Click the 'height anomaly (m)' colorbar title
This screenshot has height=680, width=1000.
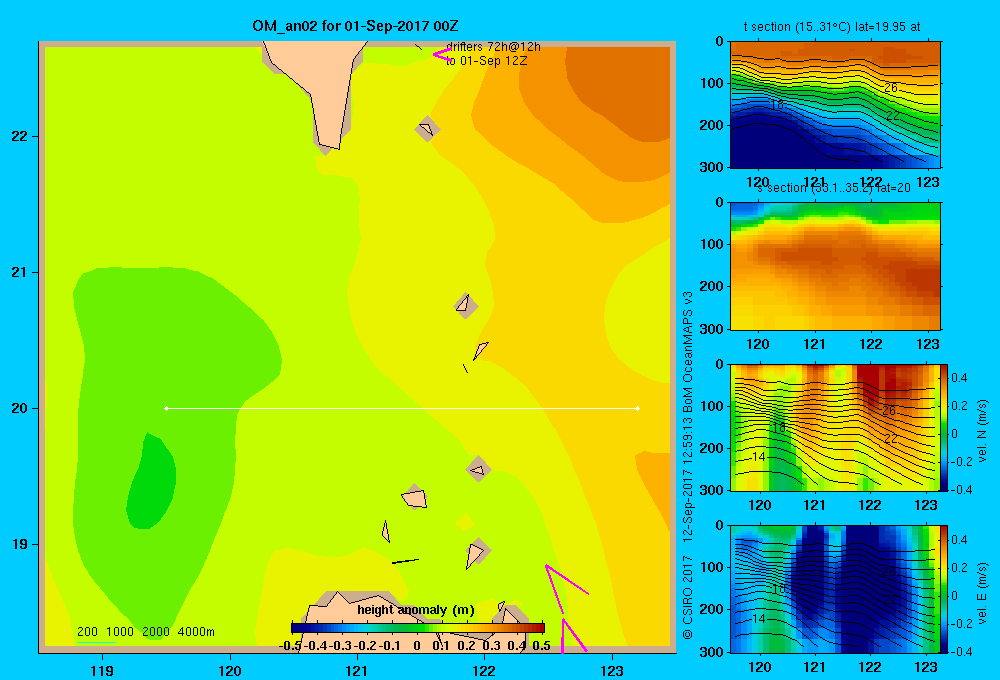(416, 610)
